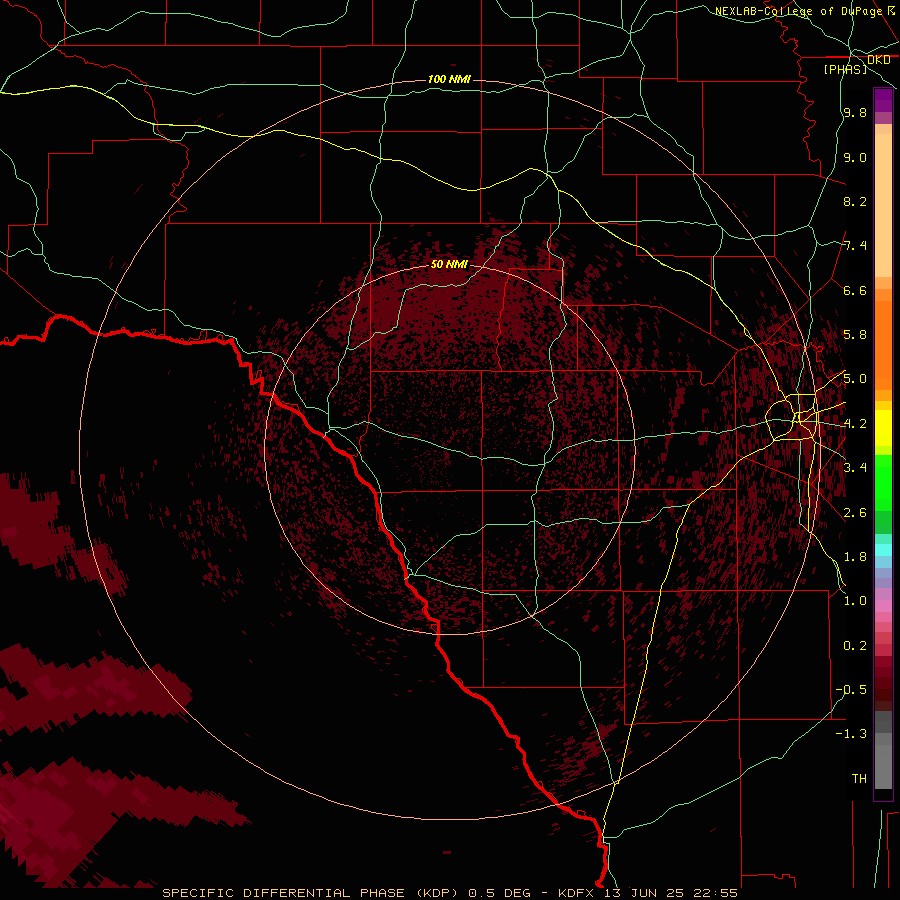Select the 9.0 value on color scale

[855, 157]
